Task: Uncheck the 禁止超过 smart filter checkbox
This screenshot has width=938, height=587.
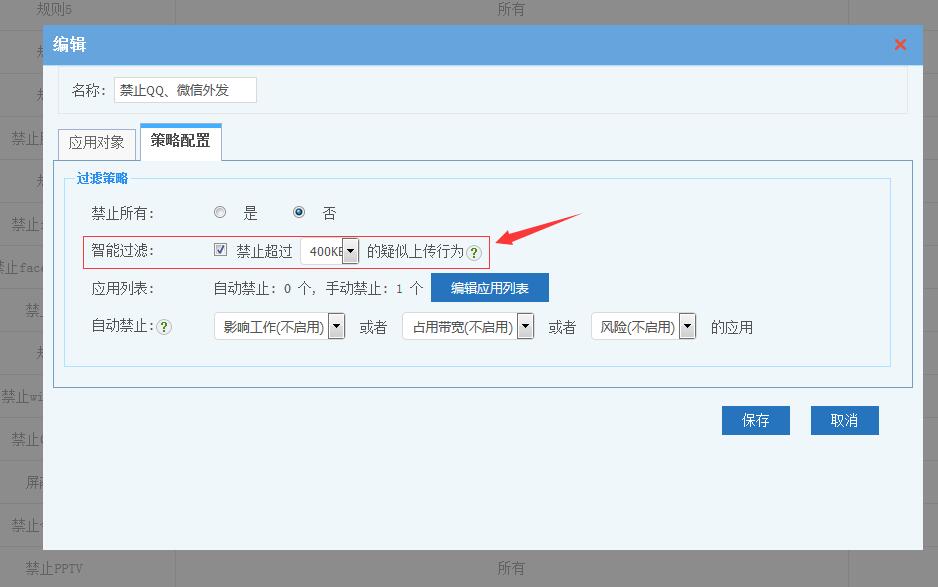Action: click(x=220, y=250)
